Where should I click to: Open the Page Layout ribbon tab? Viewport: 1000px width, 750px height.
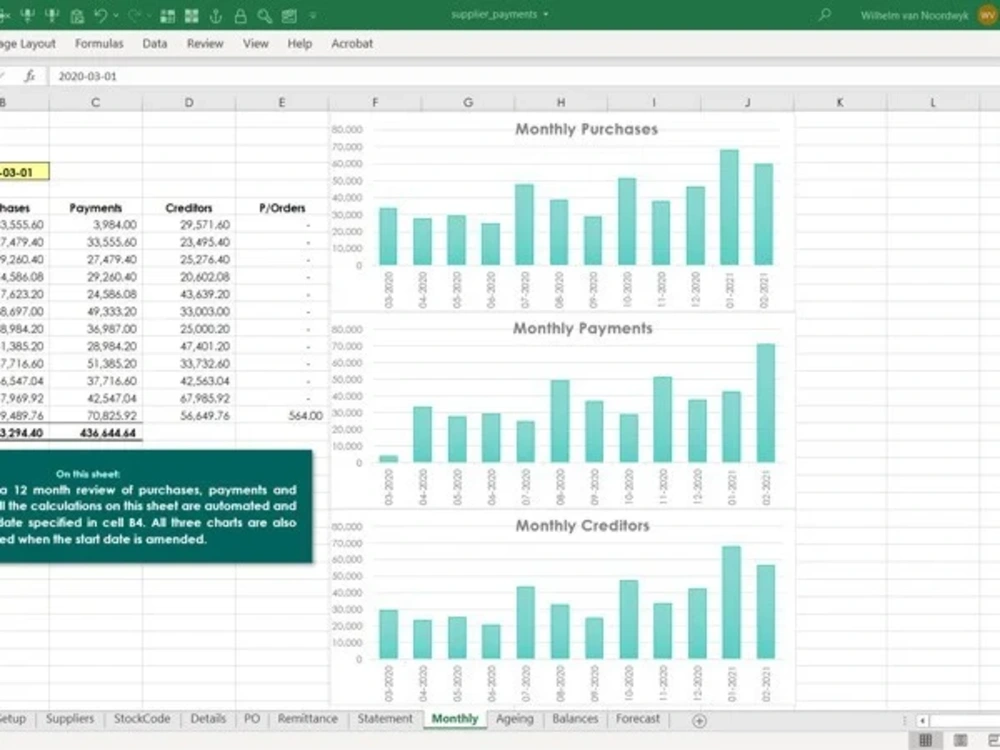pos(27,43)
